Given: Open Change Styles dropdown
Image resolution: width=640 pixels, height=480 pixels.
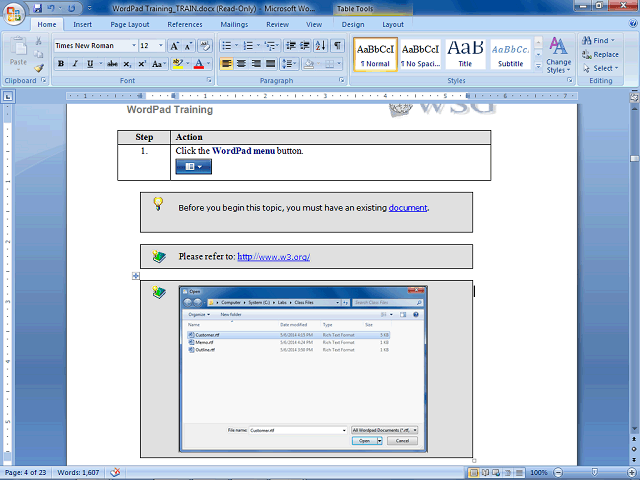Looking at the screenshot, I should coord(558,55).
